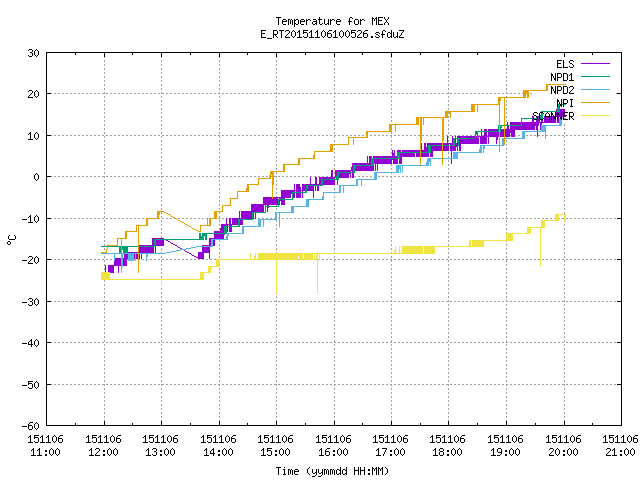Click the y-axis label -20
640x480 pixels.
(x=31, y=260)
